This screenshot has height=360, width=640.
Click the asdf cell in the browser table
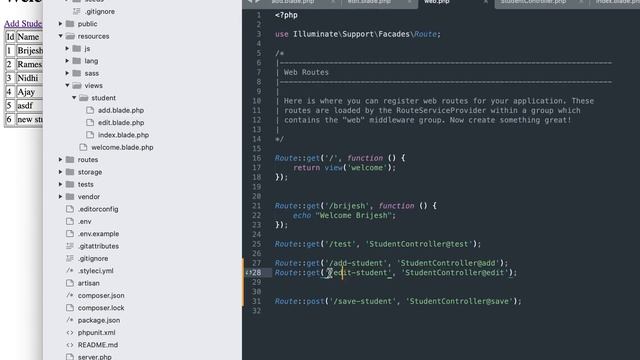[x=29, y=105]
